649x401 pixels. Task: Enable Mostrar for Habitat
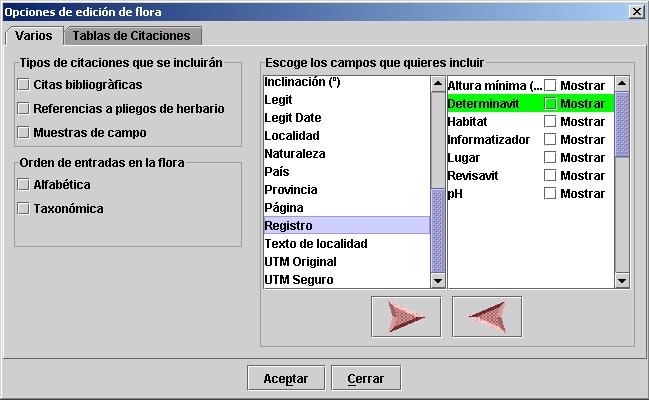click(x=550, y=121)
